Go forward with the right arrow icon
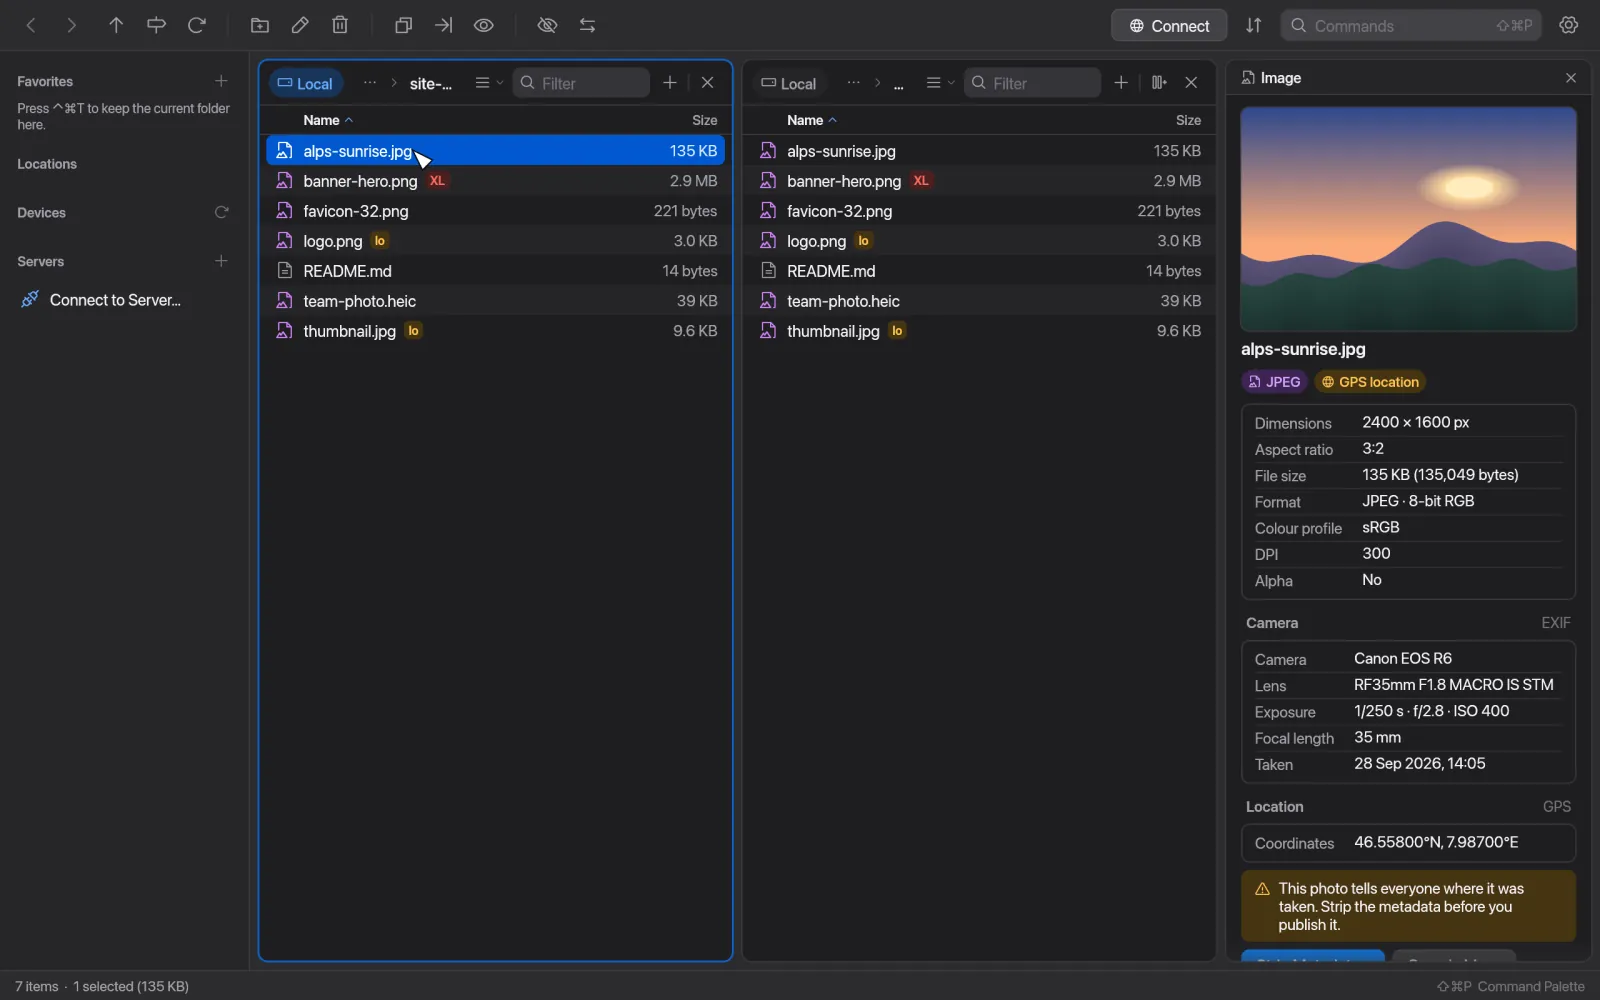 pyautogui.click(x=71, y=26)
